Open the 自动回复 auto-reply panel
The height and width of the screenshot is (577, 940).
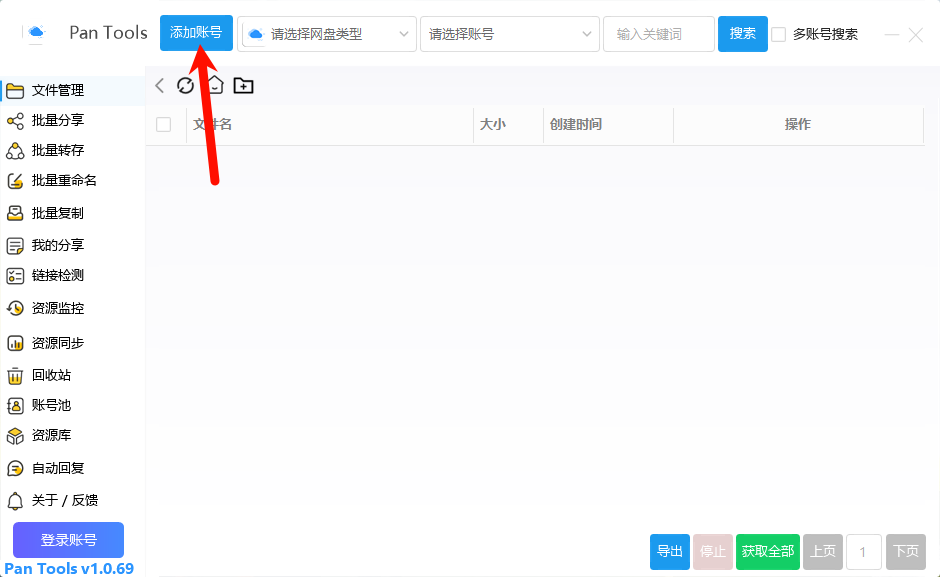(60, 467)
